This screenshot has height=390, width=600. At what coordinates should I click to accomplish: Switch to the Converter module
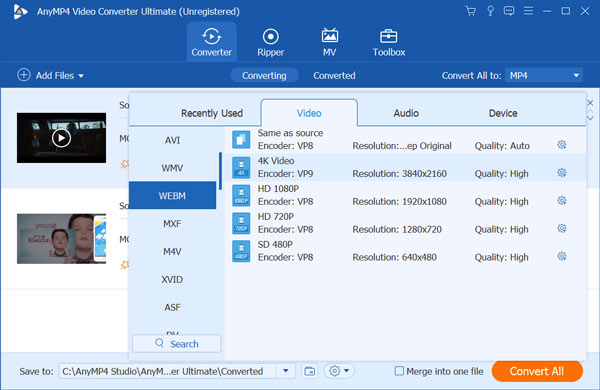coord(212,42)
